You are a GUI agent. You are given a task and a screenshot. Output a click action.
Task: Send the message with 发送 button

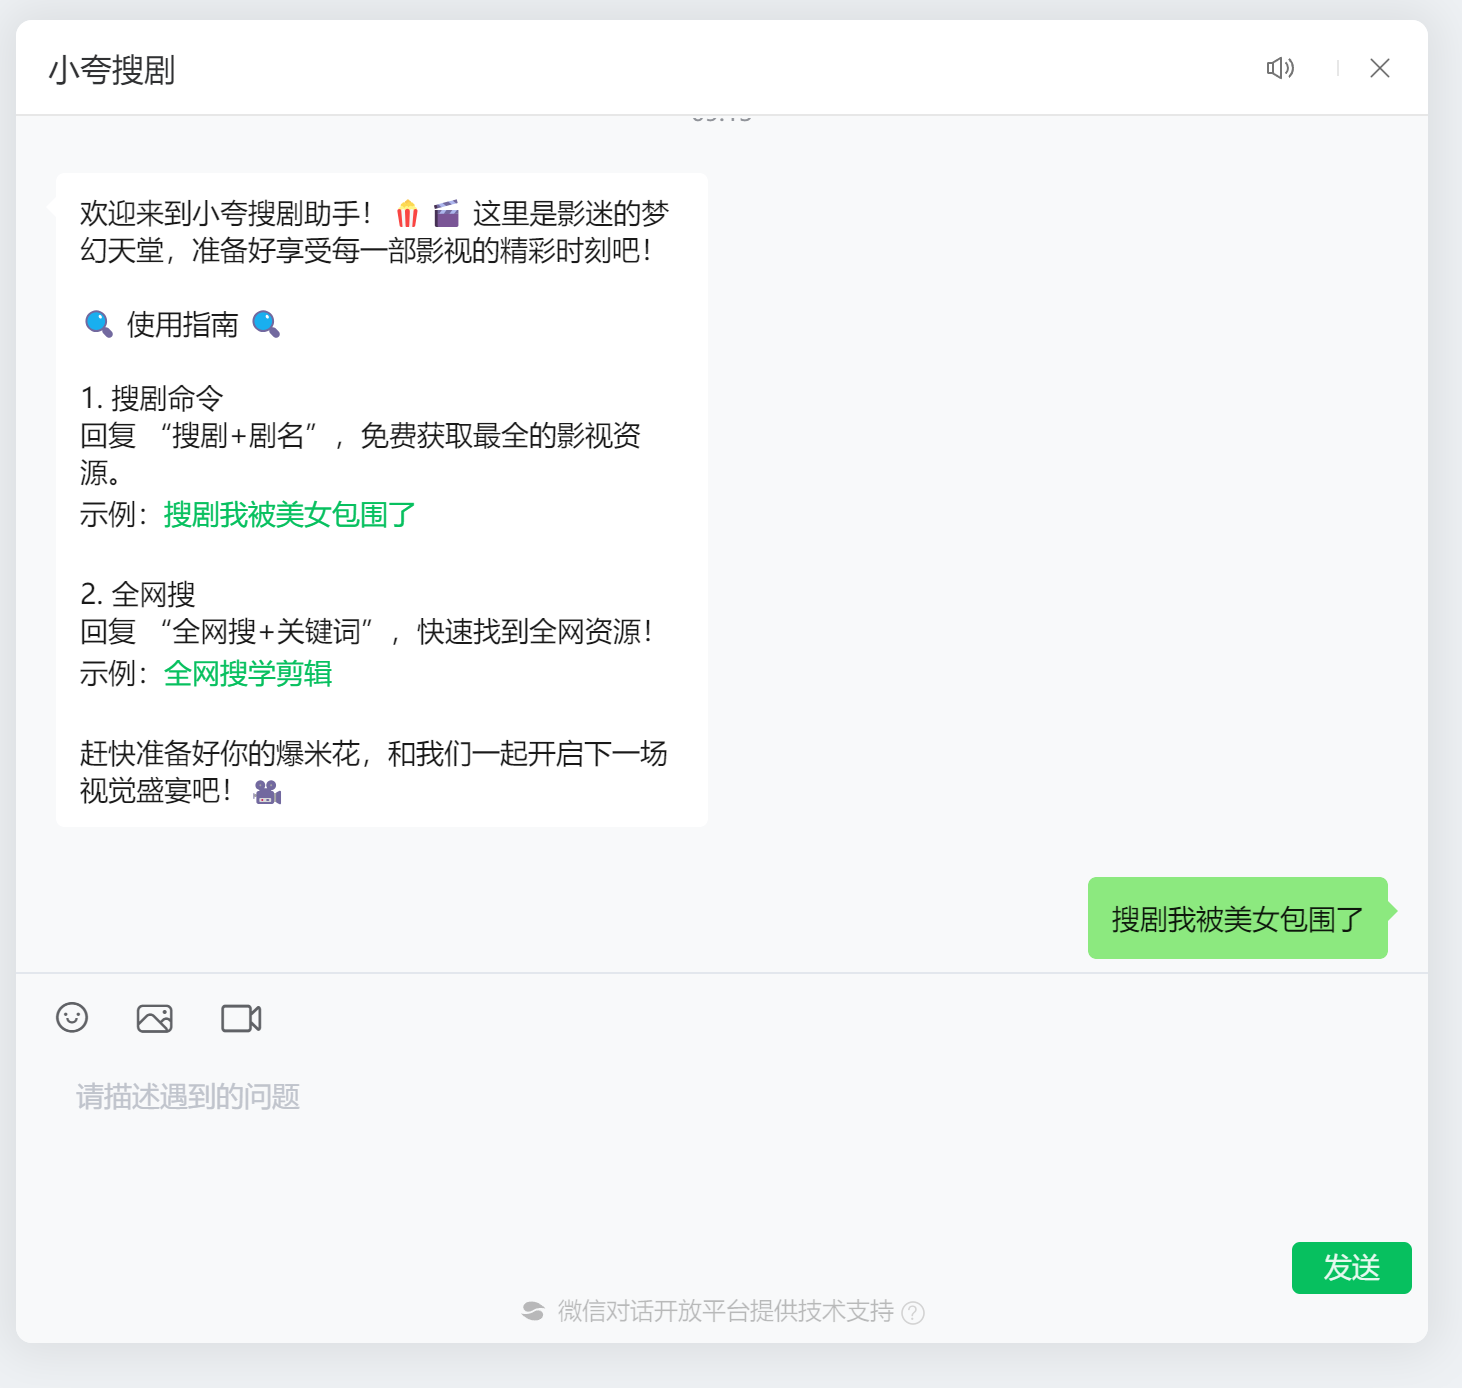point(1351,1268)
